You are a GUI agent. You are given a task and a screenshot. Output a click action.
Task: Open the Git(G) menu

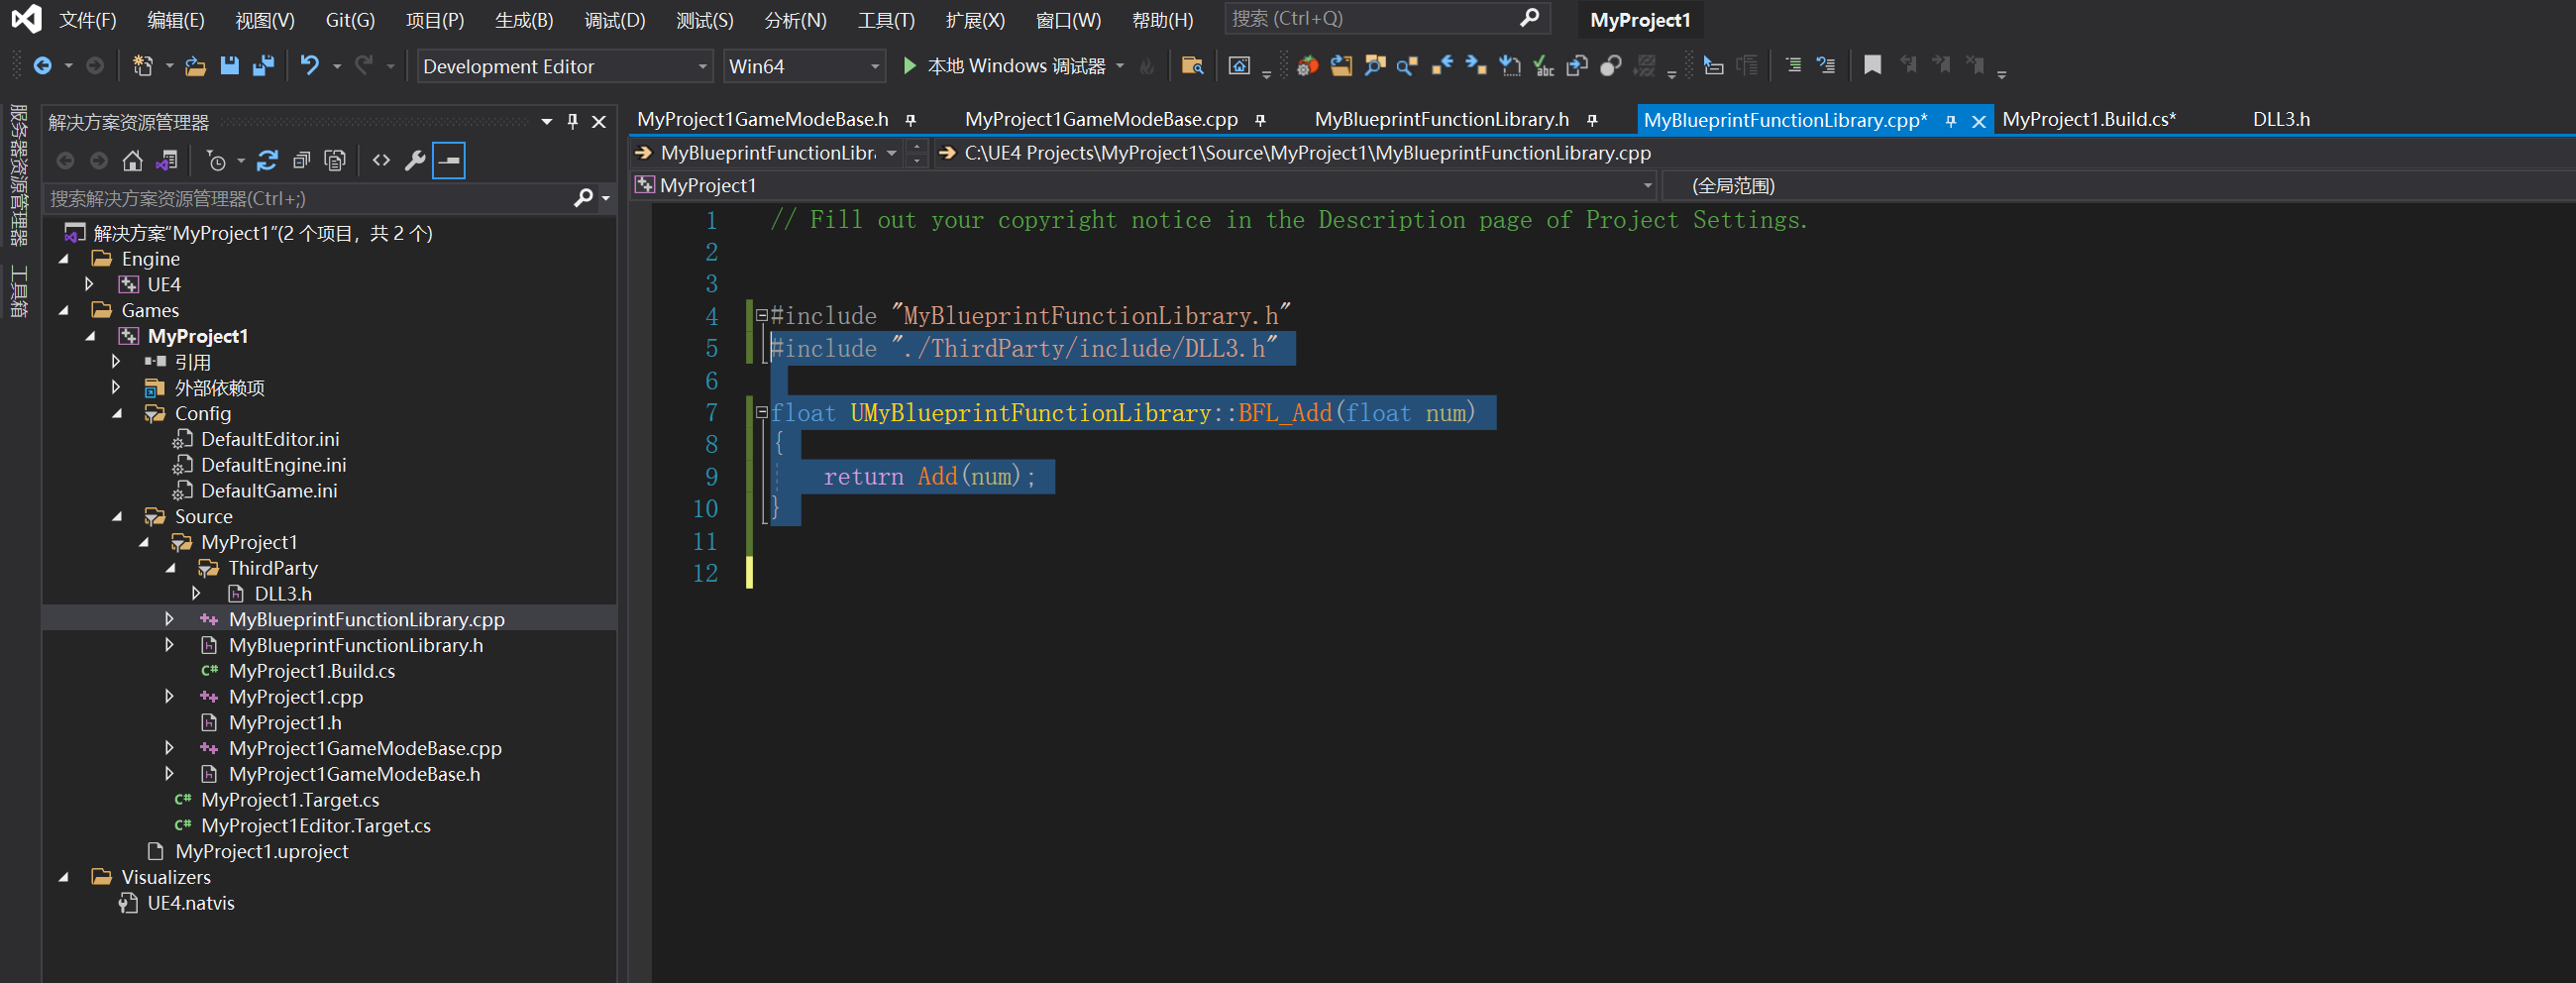(350, 20)
